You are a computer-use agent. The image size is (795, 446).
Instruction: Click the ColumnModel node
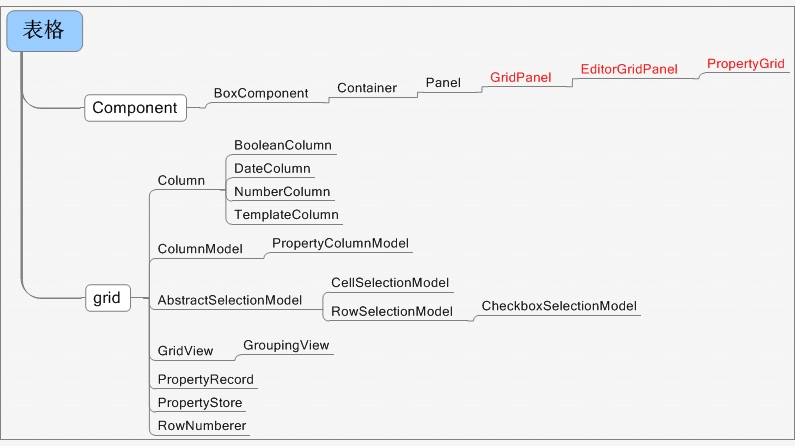(x=200, y=249)
